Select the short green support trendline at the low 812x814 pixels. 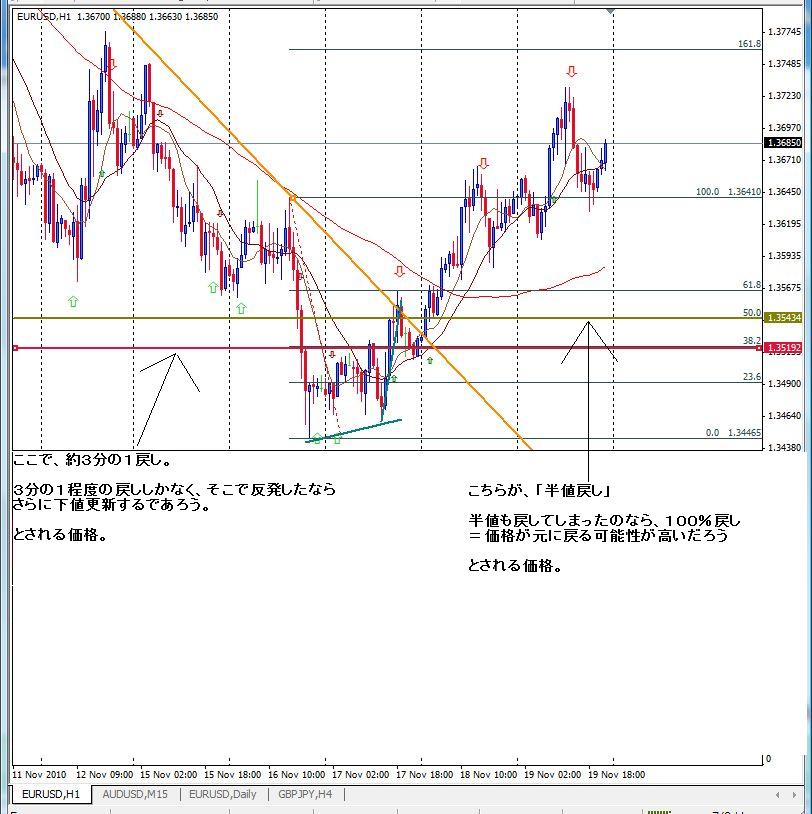pos(354,431)
